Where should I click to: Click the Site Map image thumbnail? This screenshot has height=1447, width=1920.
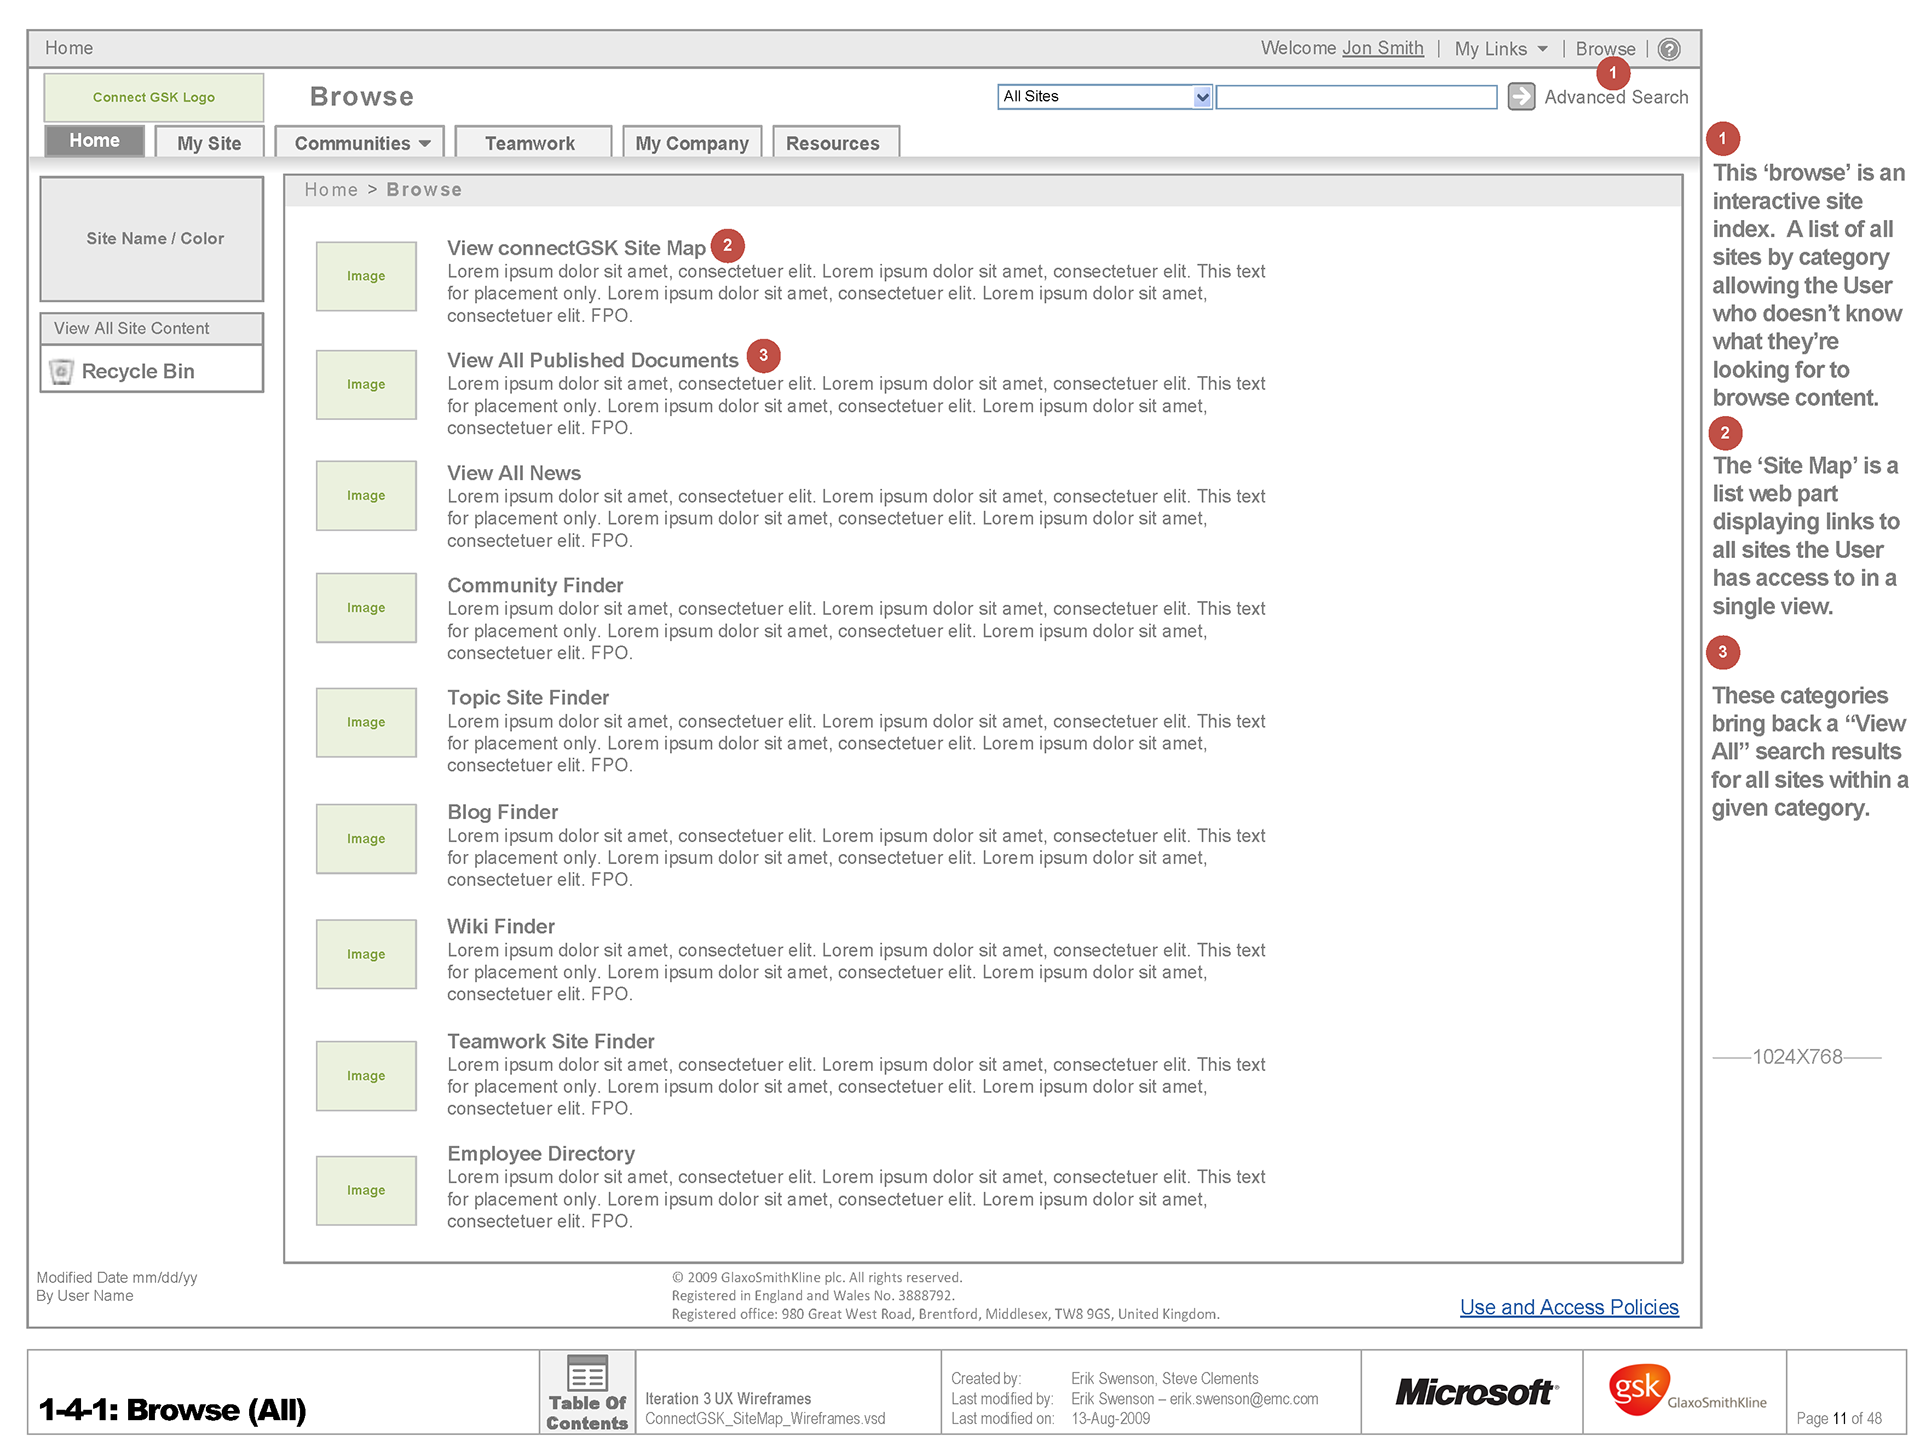click(366, 276)
